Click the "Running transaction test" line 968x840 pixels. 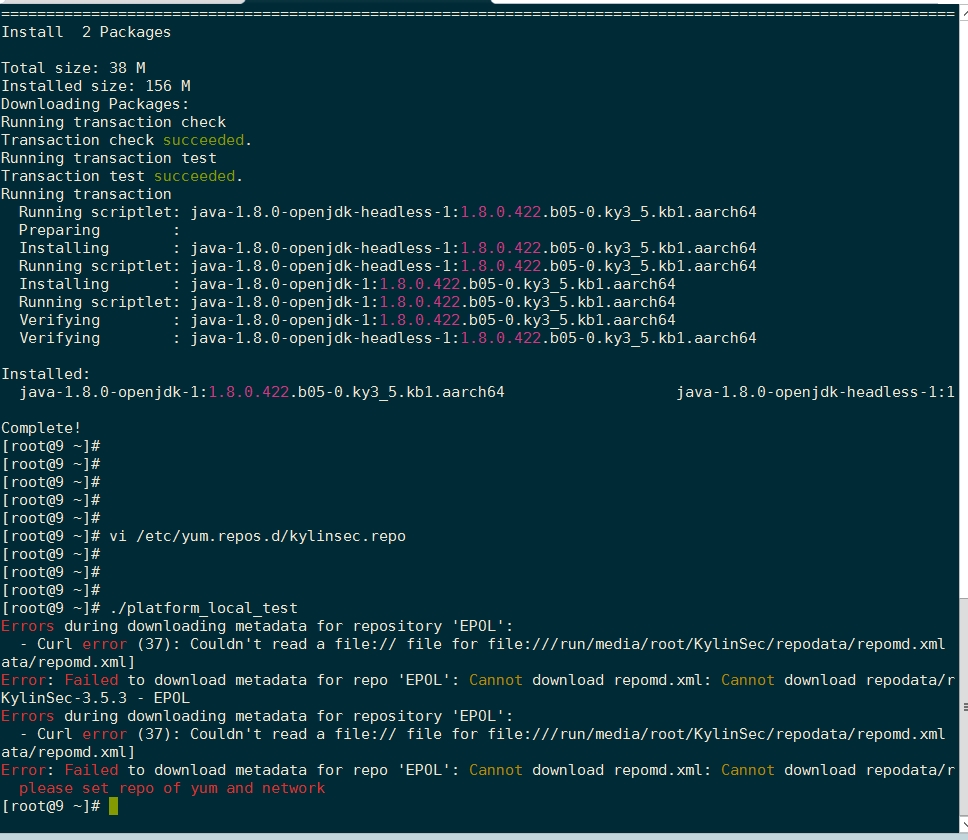[108, 158]
